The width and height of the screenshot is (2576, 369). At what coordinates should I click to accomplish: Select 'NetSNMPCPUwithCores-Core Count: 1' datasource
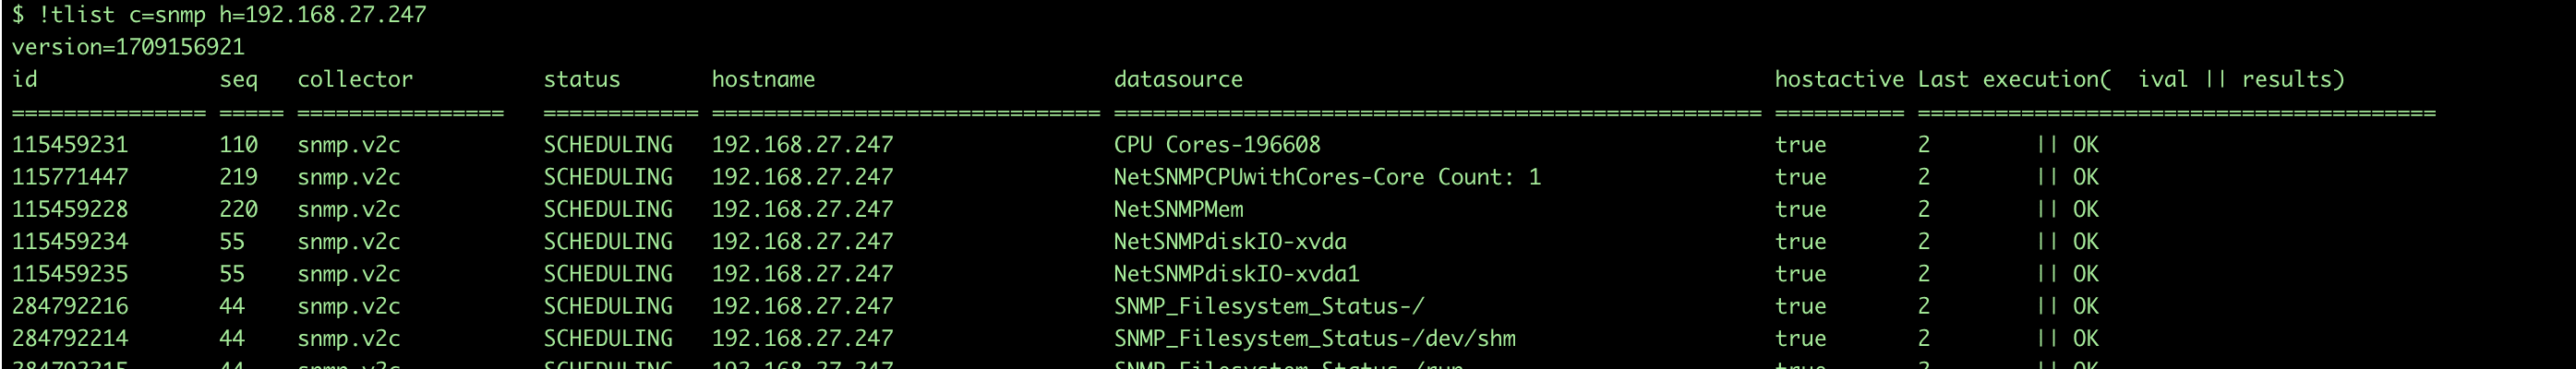1327,177
